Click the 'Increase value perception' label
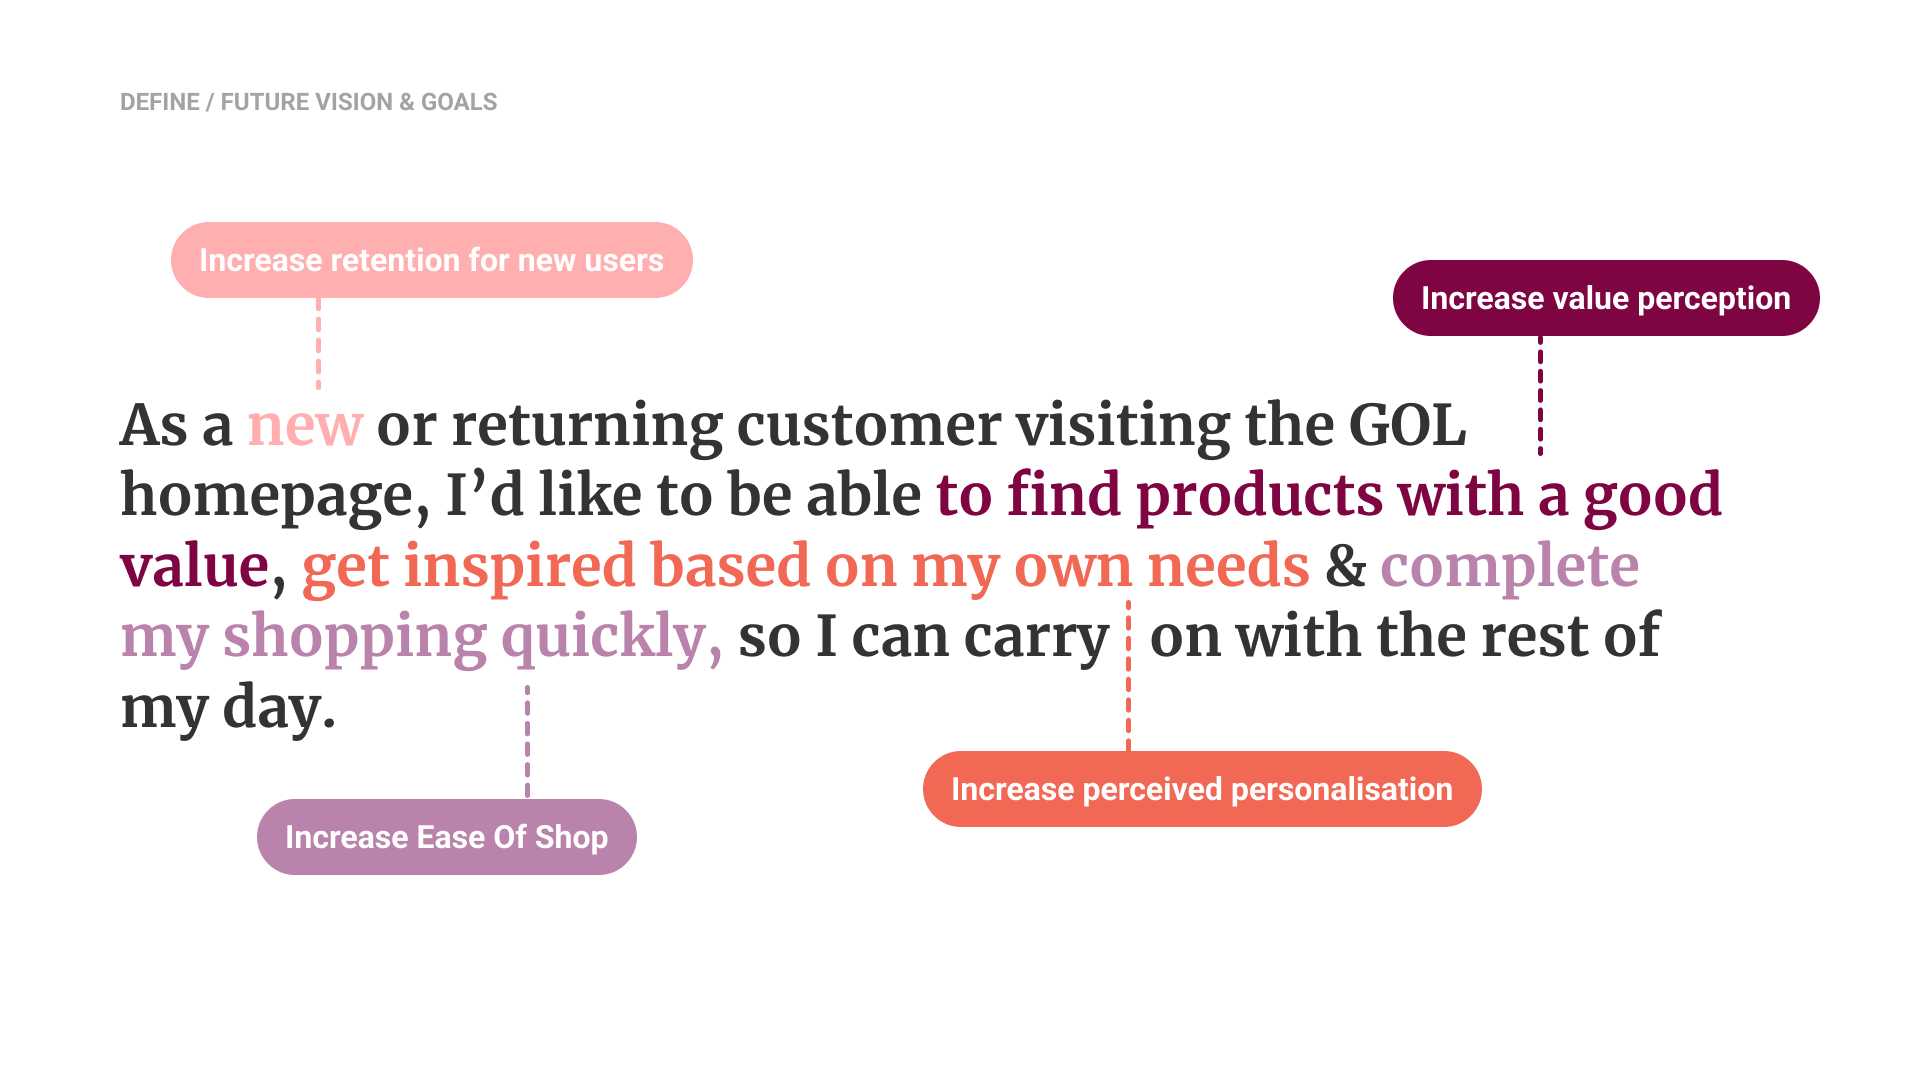This screenshot has height=1080, width=1920. [1606, 298]
